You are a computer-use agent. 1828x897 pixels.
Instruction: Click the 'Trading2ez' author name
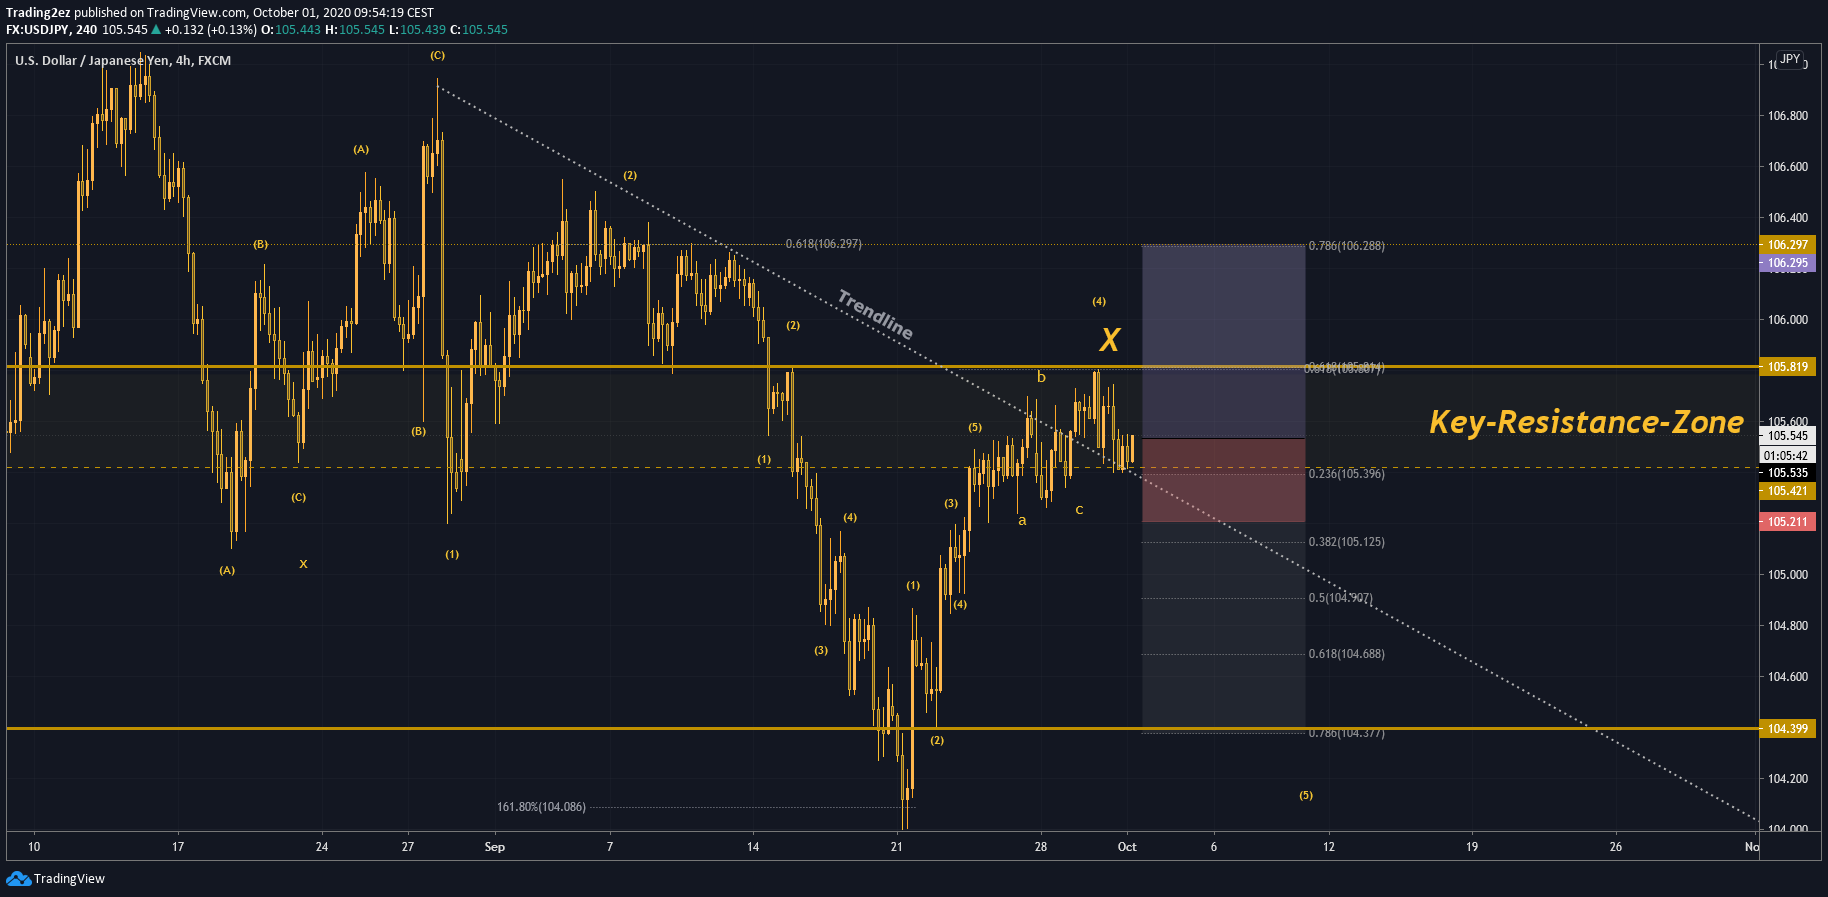[38, 13]
